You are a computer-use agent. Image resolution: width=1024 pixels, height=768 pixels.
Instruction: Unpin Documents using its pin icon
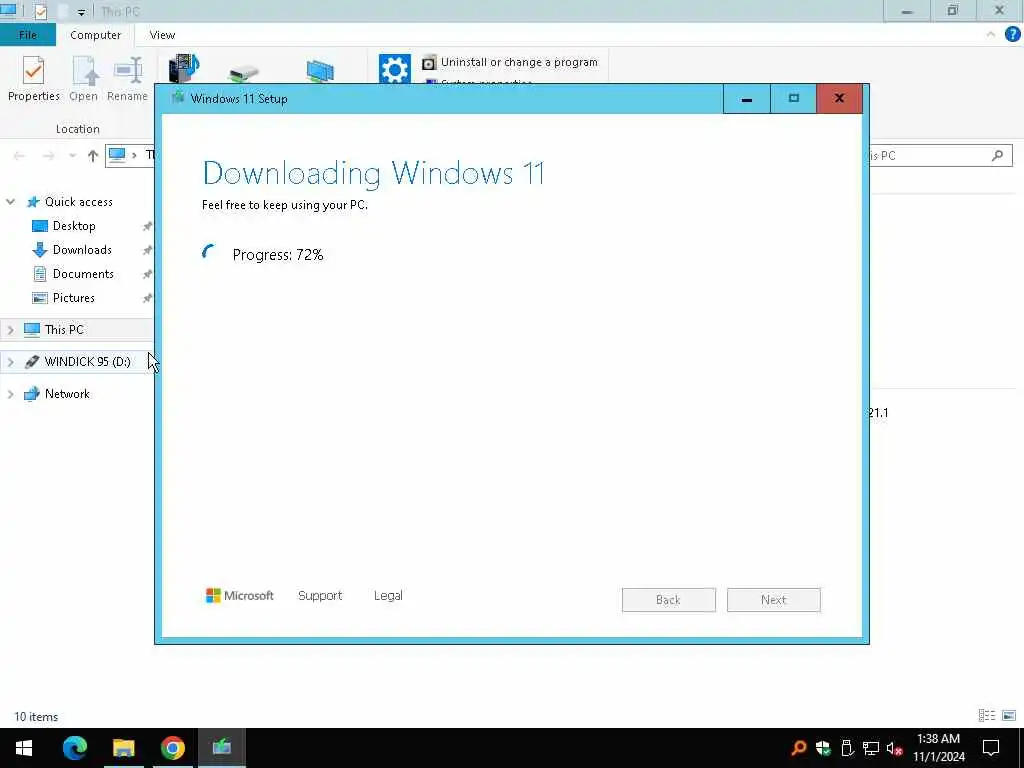[x=148, y=274]
